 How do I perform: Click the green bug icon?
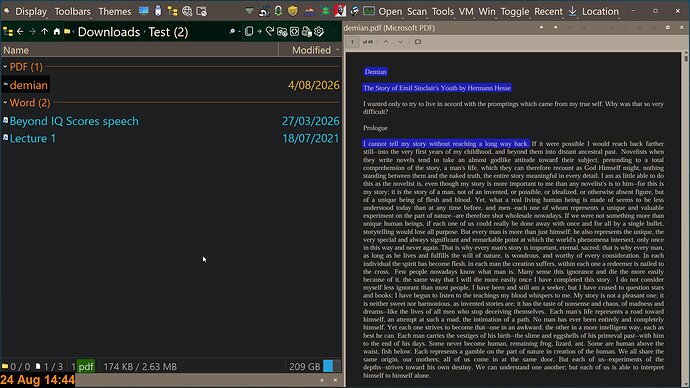coord(325,11)
